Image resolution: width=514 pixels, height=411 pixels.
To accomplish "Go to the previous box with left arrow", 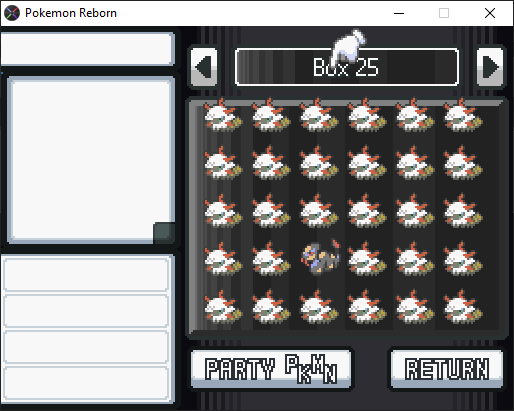I will click(204, 67).
